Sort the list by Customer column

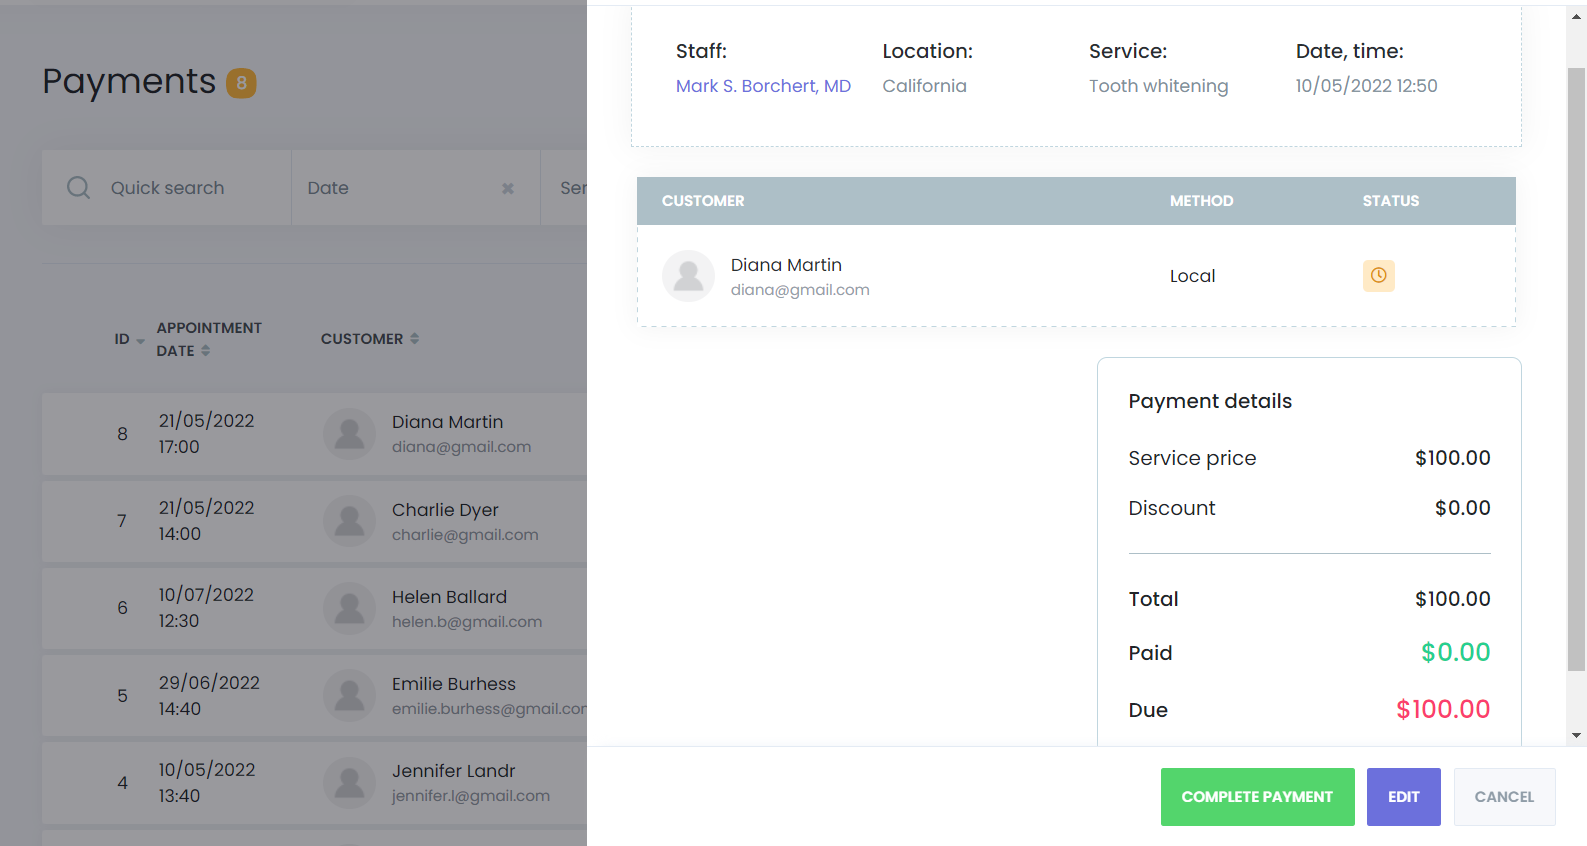point(414,339)
